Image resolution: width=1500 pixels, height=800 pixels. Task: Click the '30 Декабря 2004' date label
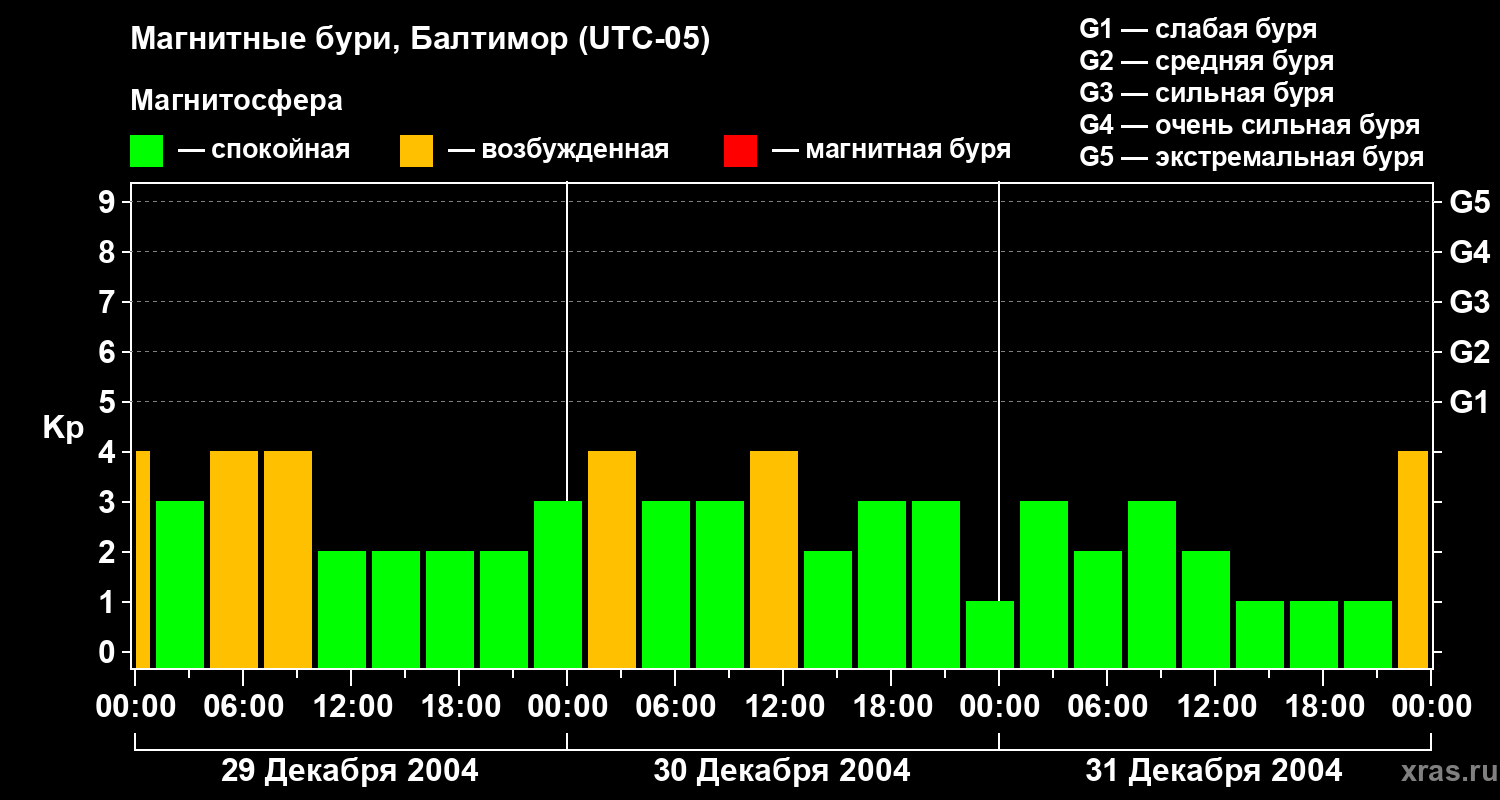point(782,771)
